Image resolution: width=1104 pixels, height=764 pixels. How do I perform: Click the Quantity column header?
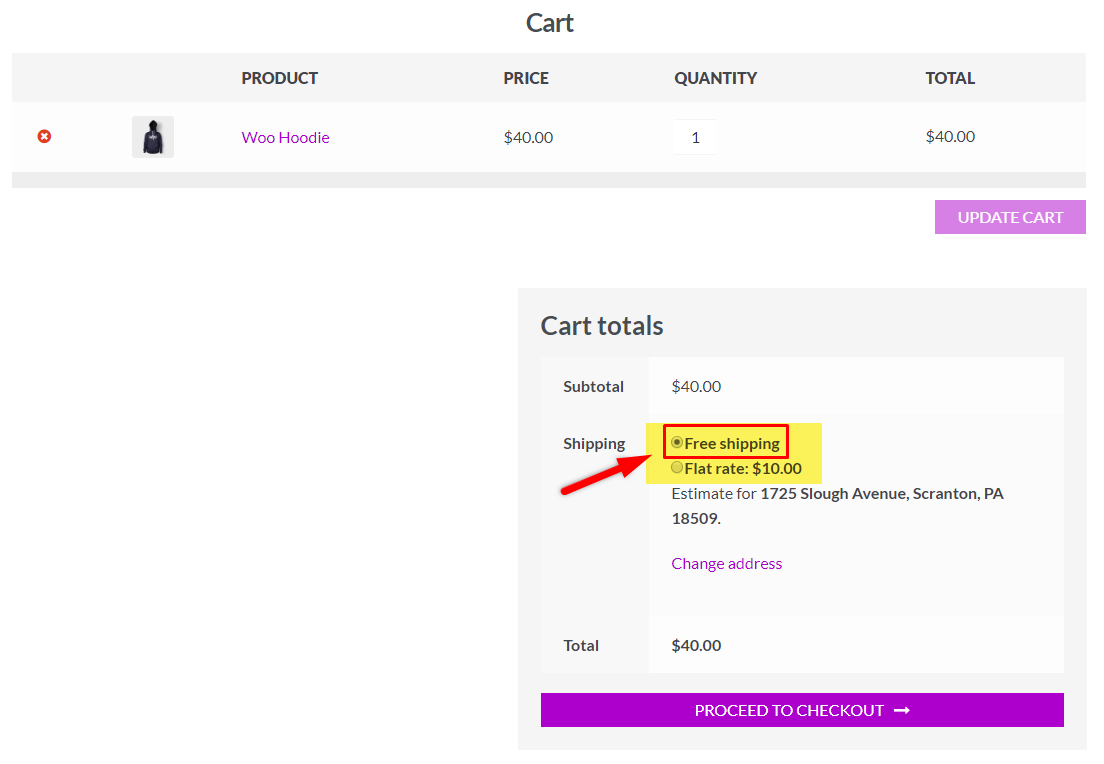[x=715, y=78]
